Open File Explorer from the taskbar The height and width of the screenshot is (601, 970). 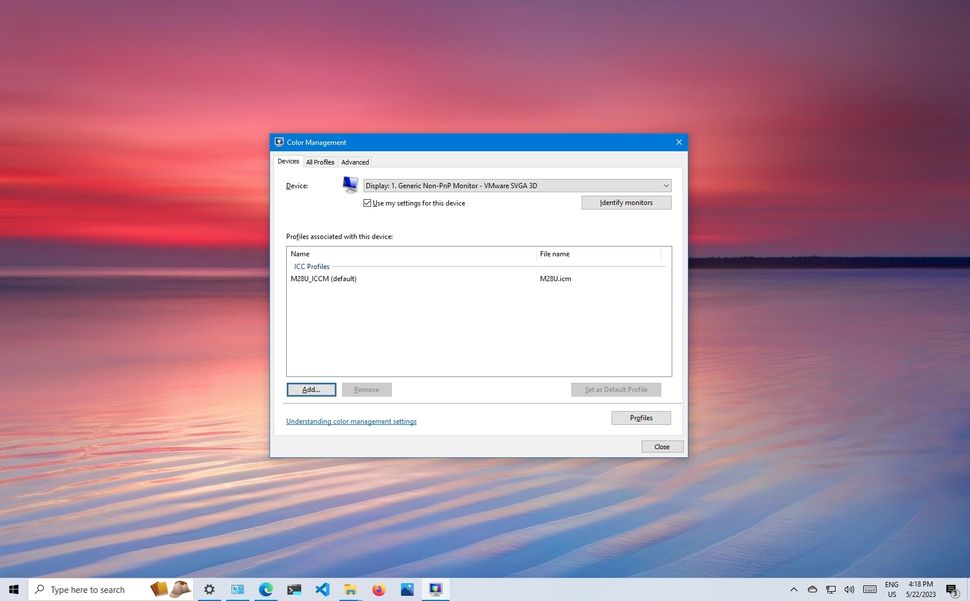(350, 590)
